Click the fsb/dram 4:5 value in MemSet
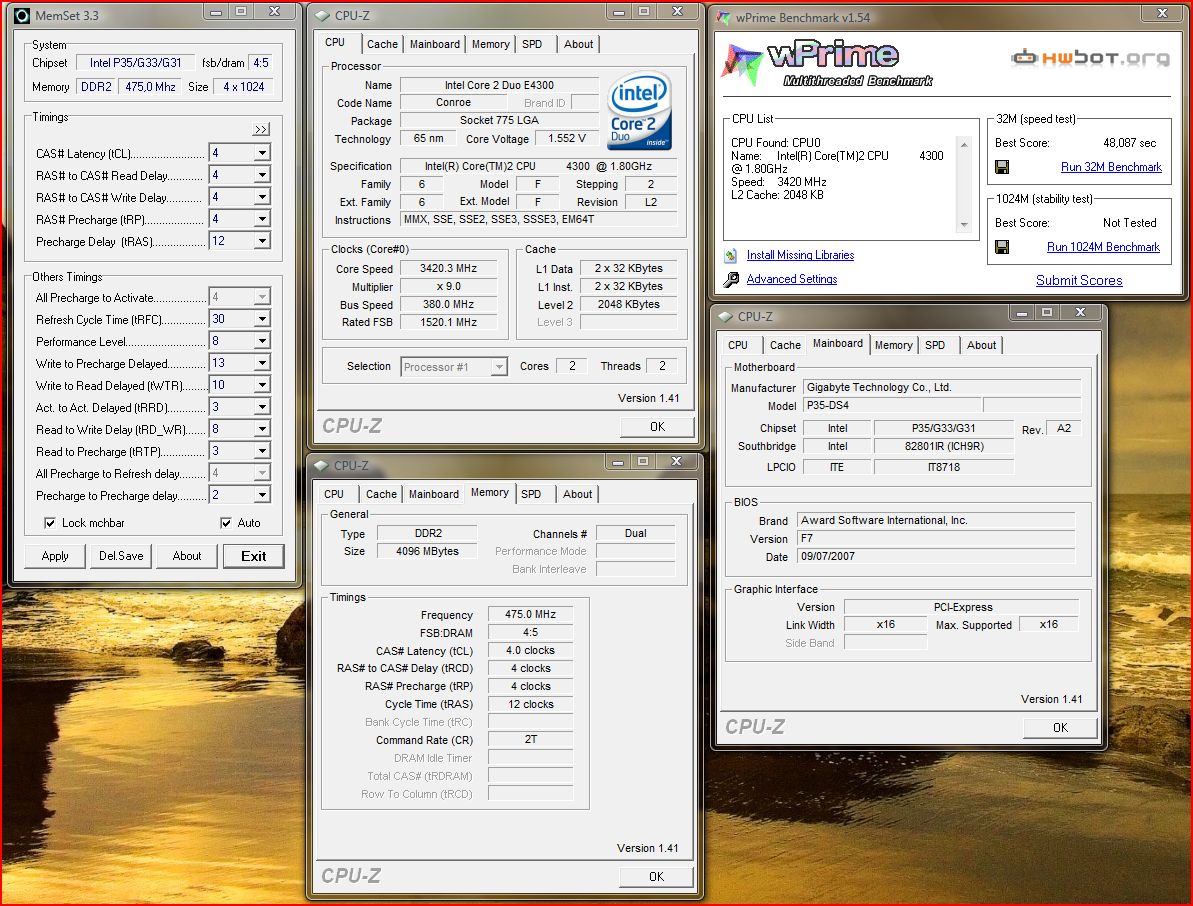The height and width of the screenshot is (906, 1193). pos(261,63)
